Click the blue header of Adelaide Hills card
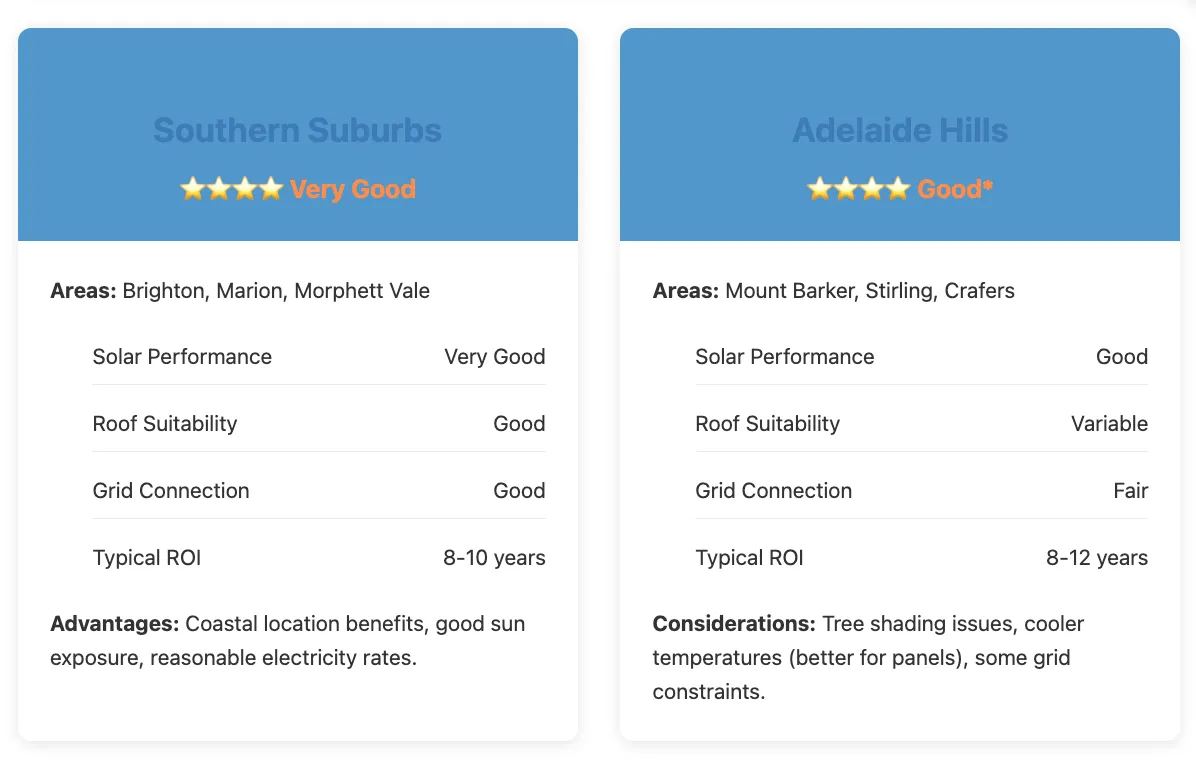Viewport: 1196px width, 760px height. (900, 134)
